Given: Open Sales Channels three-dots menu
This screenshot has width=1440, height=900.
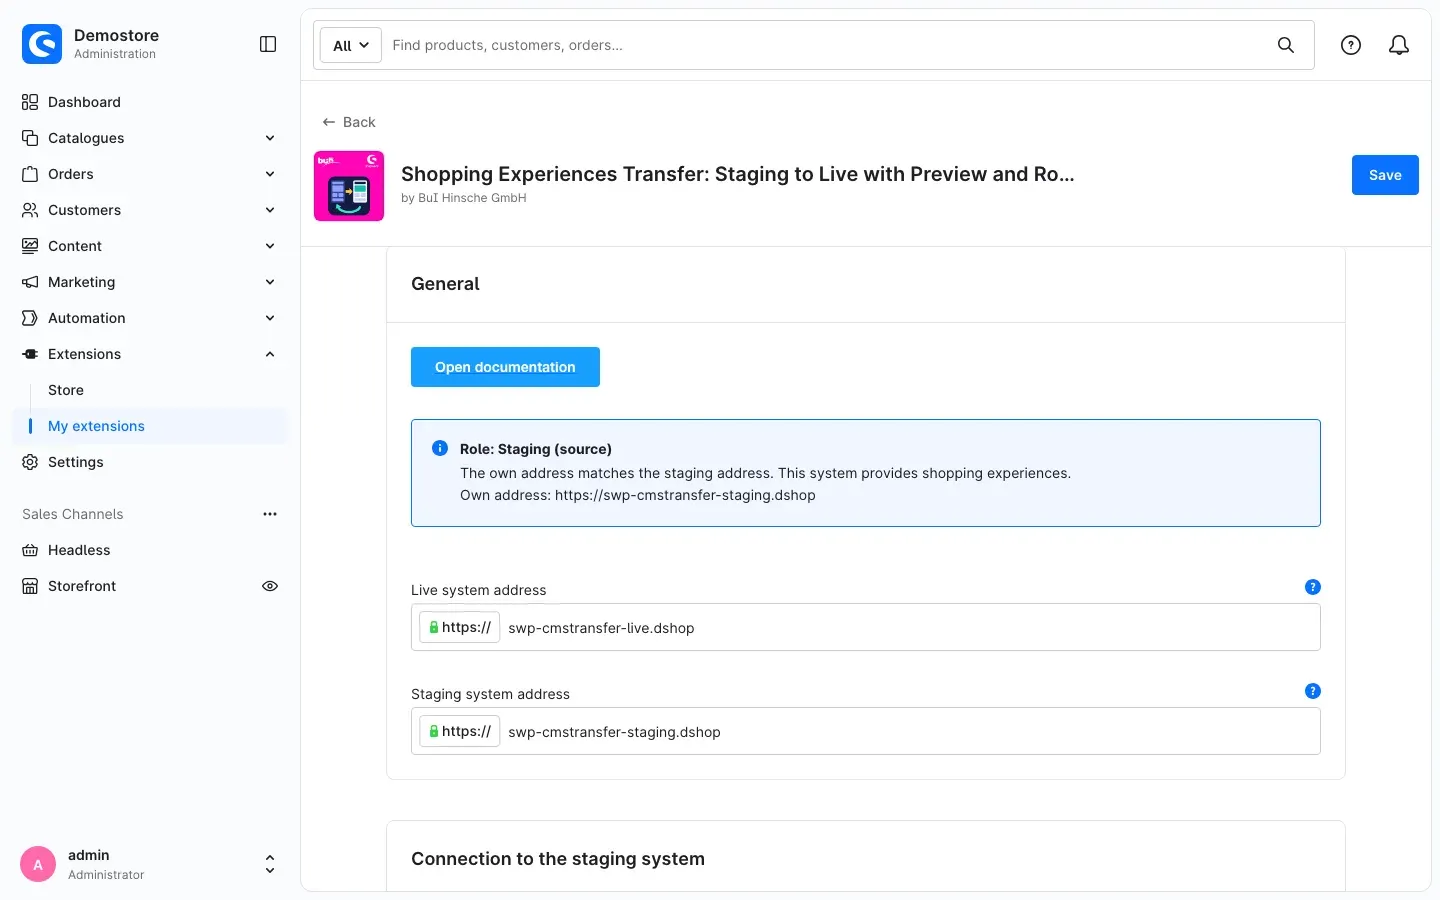Looking at the screenshot, I should click(270, 514).
